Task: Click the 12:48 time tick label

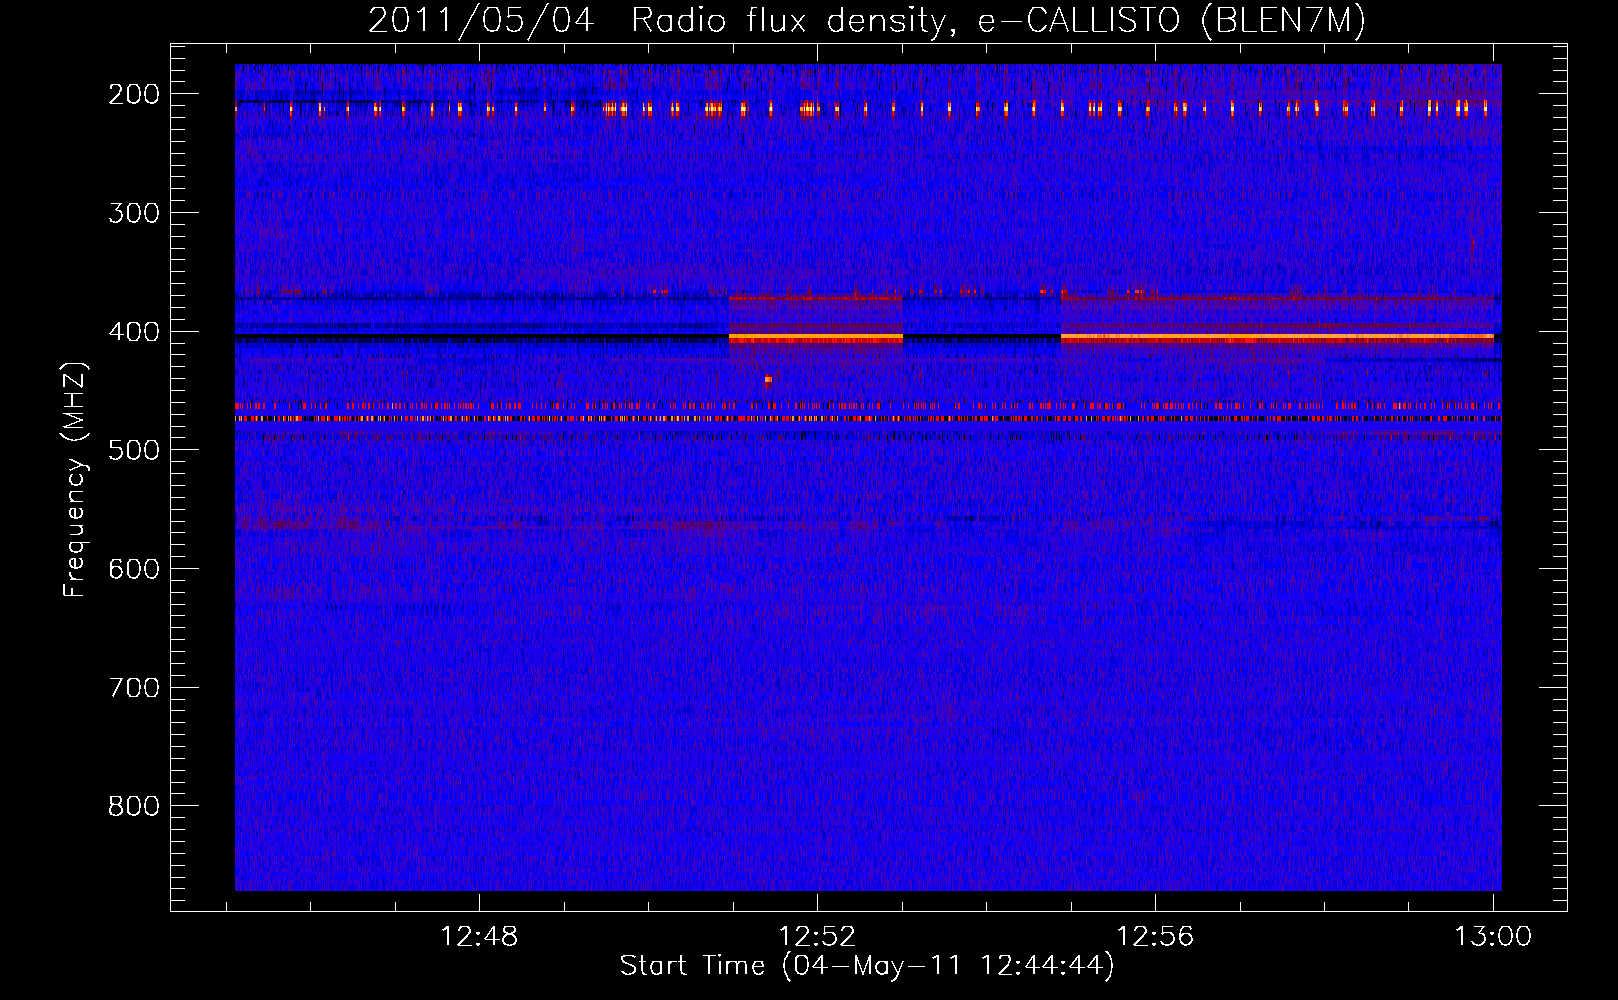Action: click(x=479, y=937)
